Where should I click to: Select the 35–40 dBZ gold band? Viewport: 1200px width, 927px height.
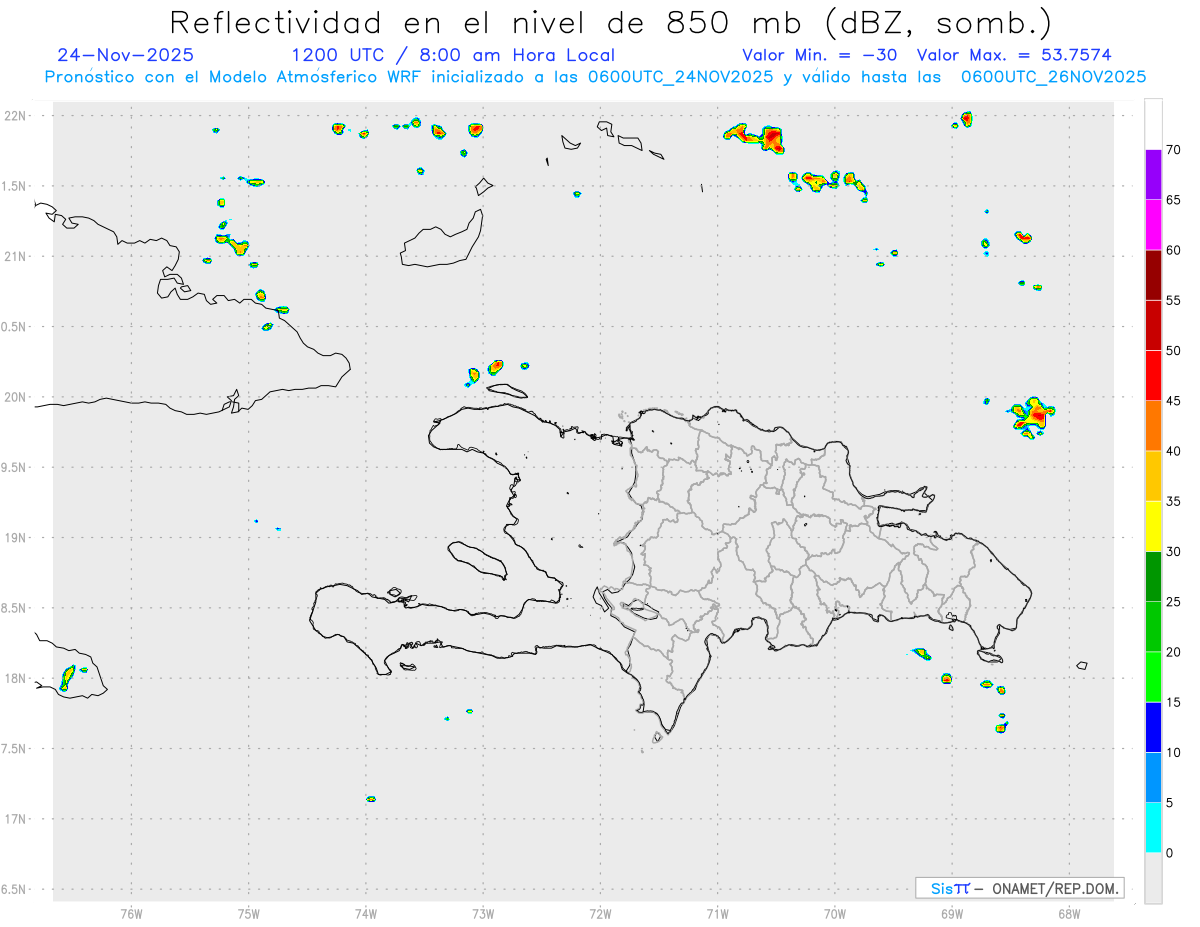[1153, 476]
